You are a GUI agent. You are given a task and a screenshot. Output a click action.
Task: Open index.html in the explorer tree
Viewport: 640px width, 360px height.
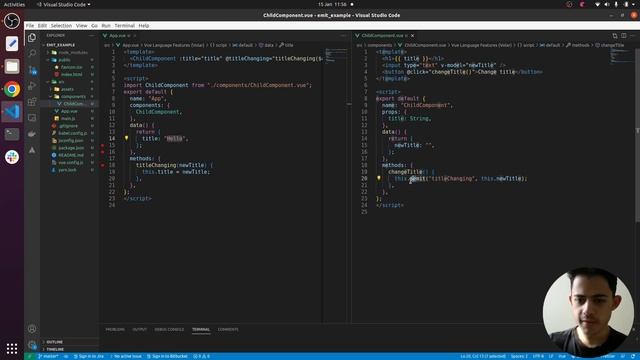[x=69, y=74]
